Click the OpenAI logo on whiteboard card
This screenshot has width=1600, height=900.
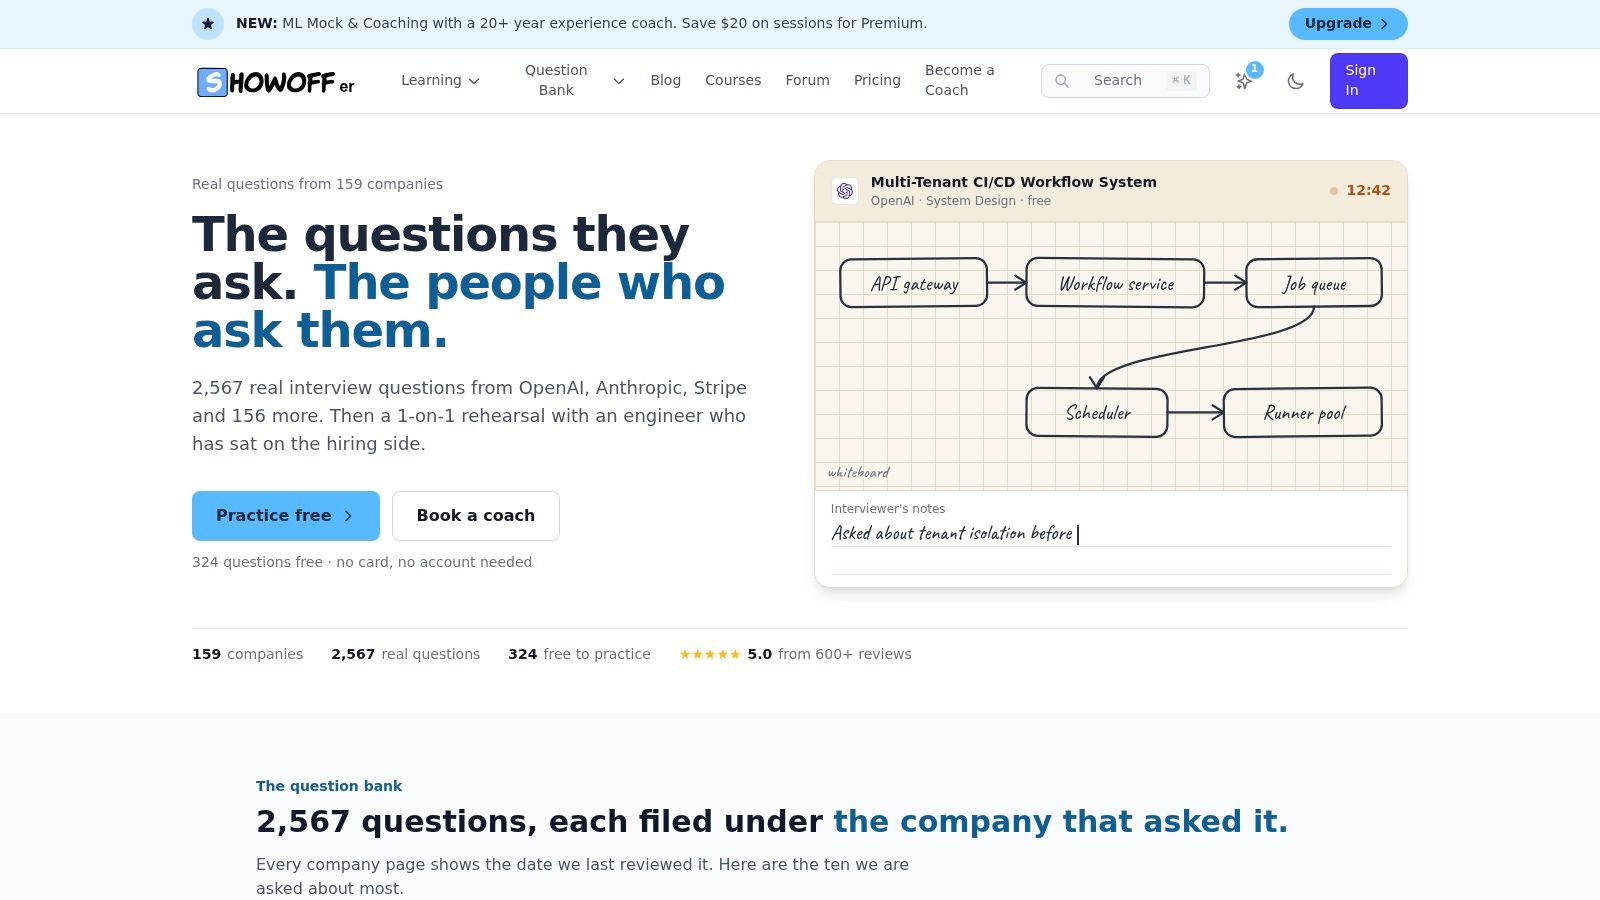(x=845, y=191)
